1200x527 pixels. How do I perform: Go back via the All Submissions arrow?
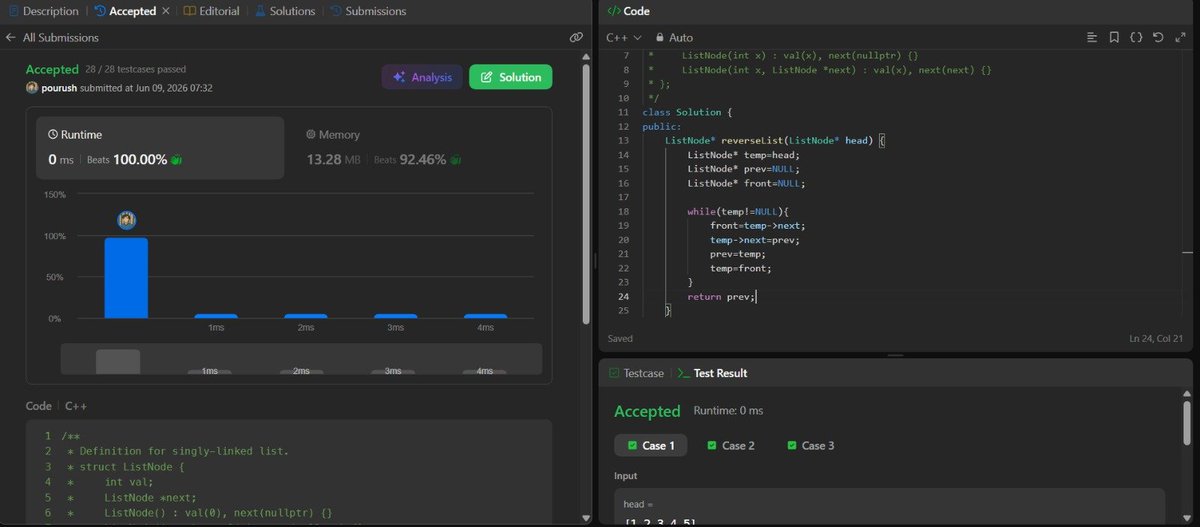coord(11,37)
